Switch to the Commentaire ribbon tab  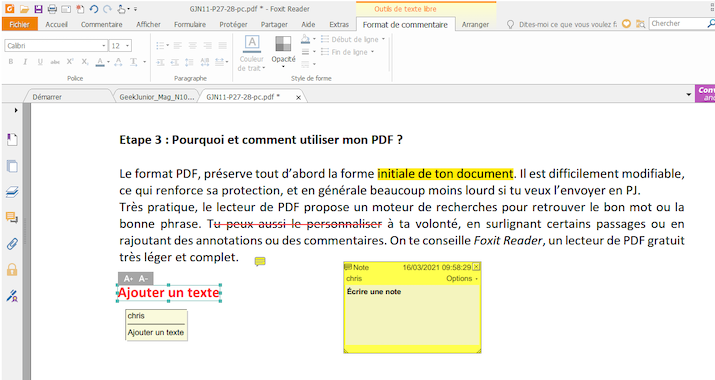[101, 24]
